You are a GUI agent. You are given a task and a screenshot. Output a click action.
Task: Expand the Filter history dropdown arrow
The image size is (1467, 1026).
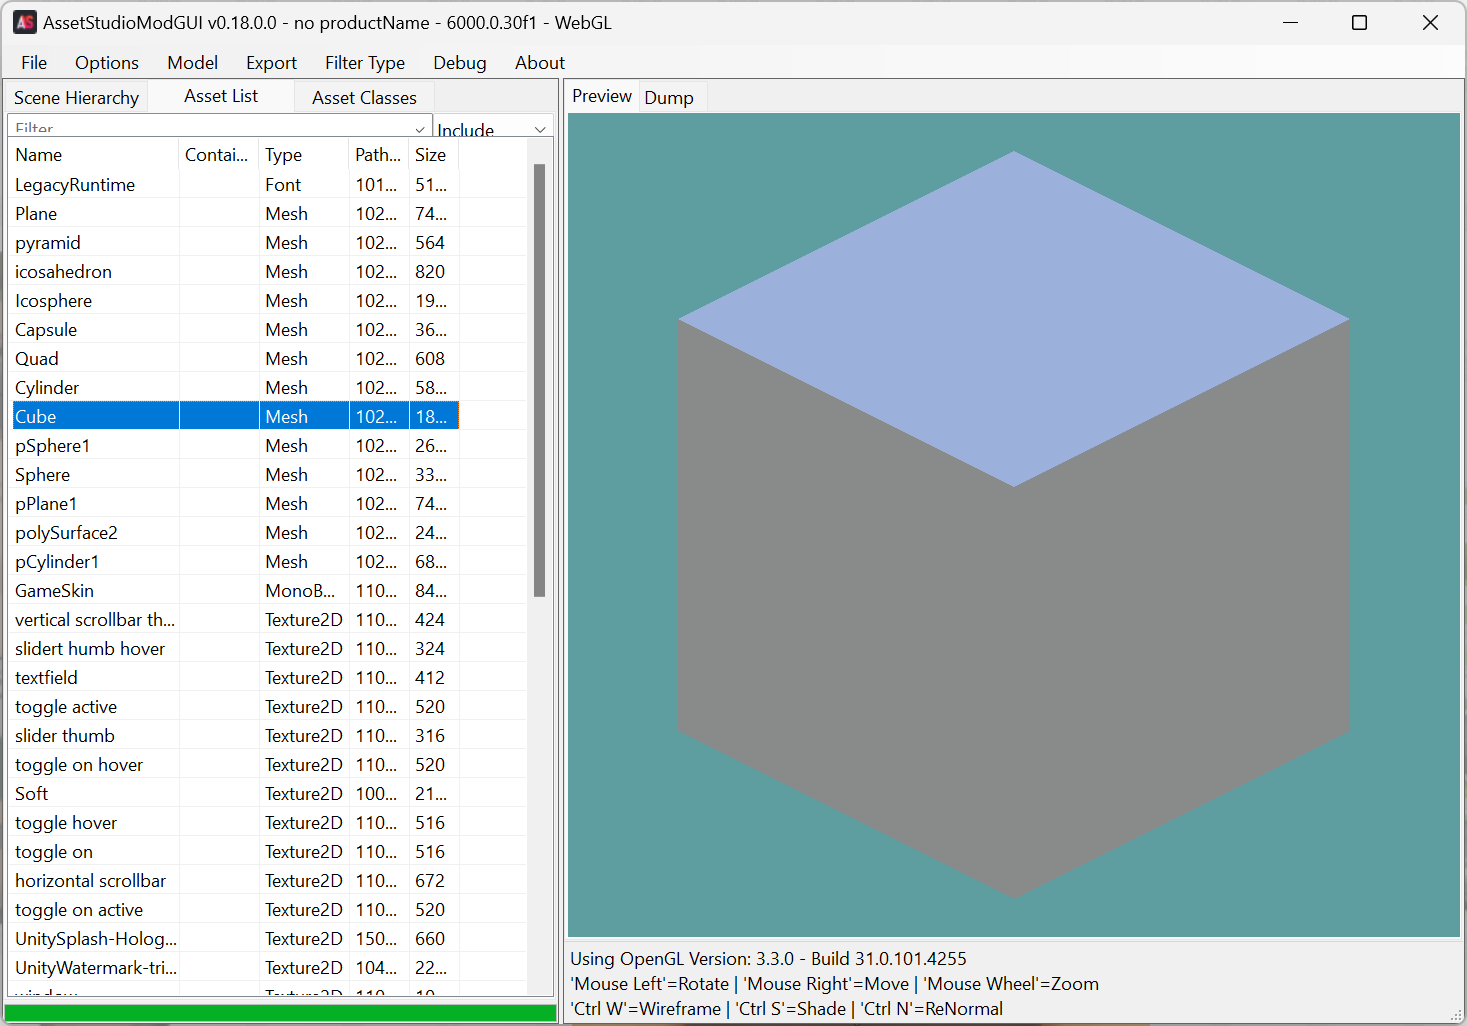click(421, 129)
